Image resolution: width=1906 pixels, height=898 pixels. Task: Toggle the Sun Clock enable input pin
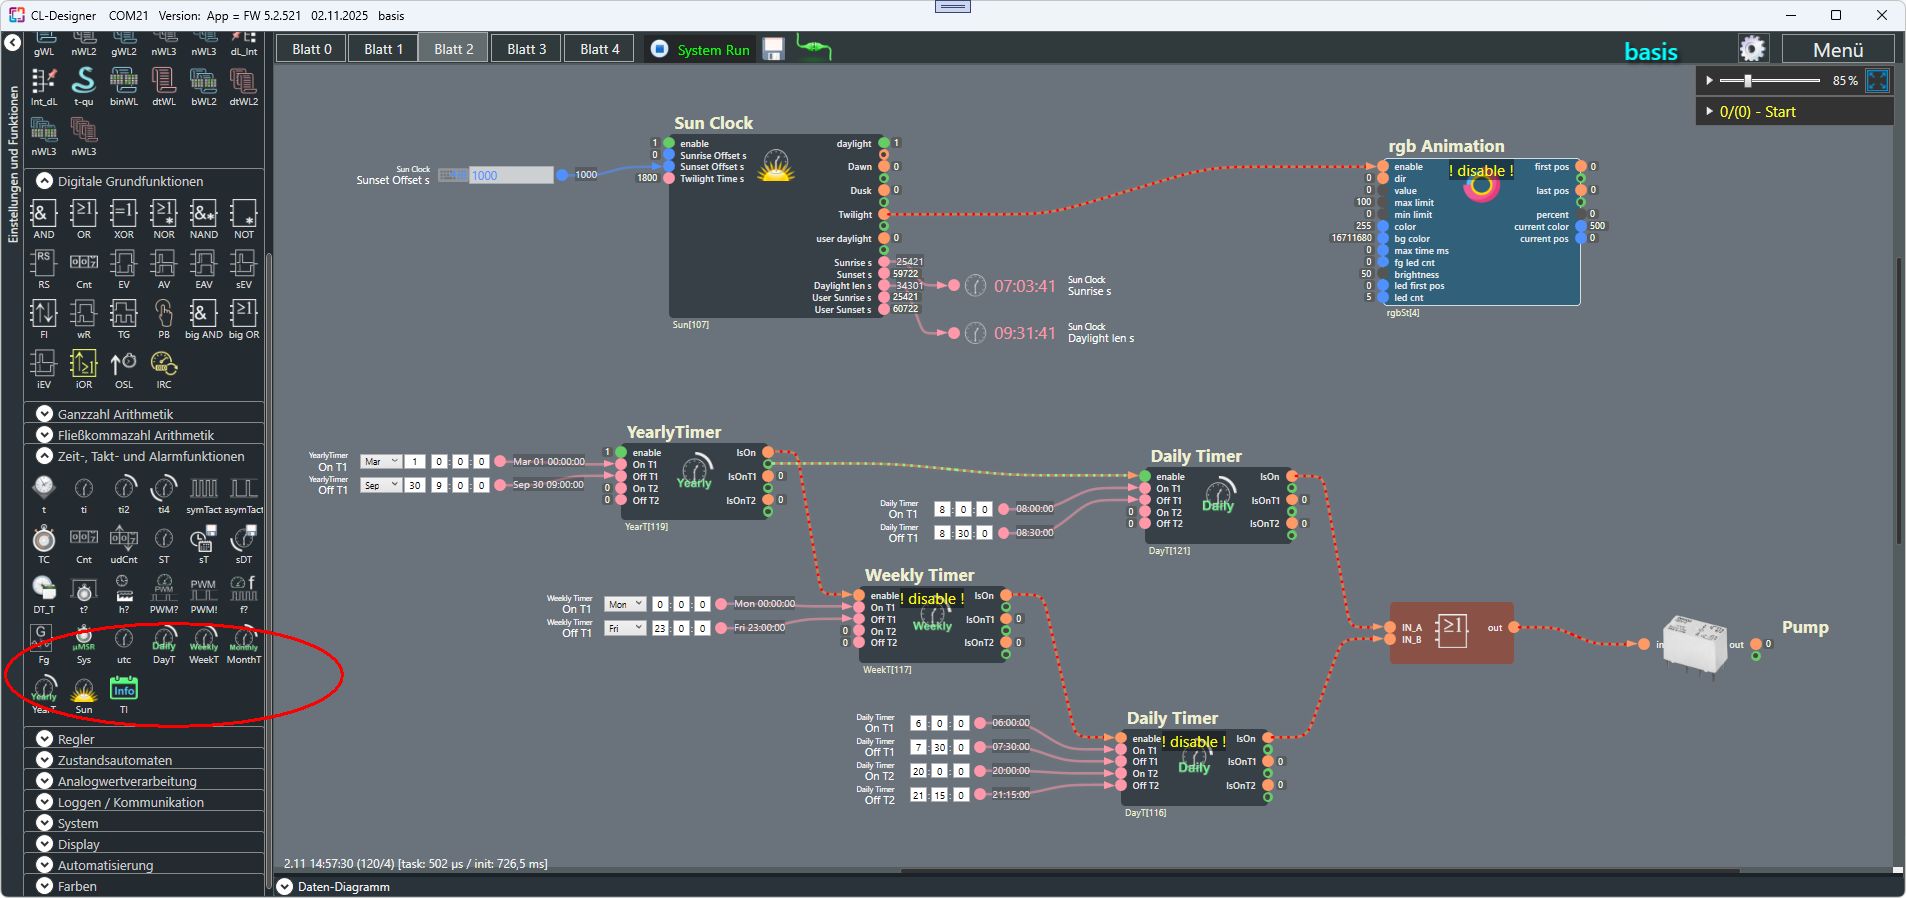tap(669, 143)
